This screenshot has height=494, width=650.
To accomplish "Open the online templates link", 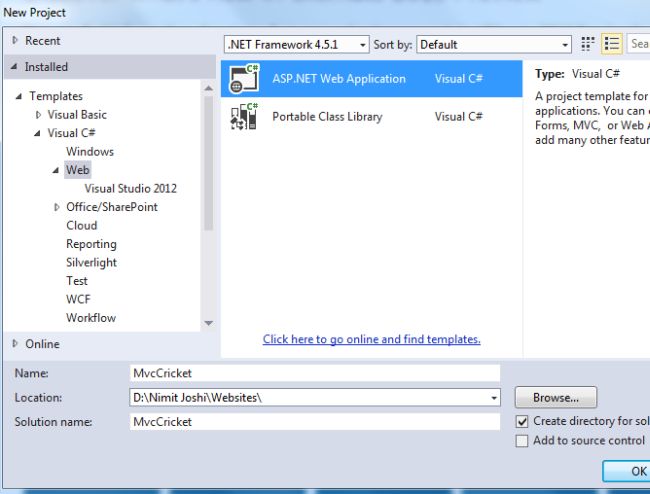I will pyautogui.click(x=371, y=339).
